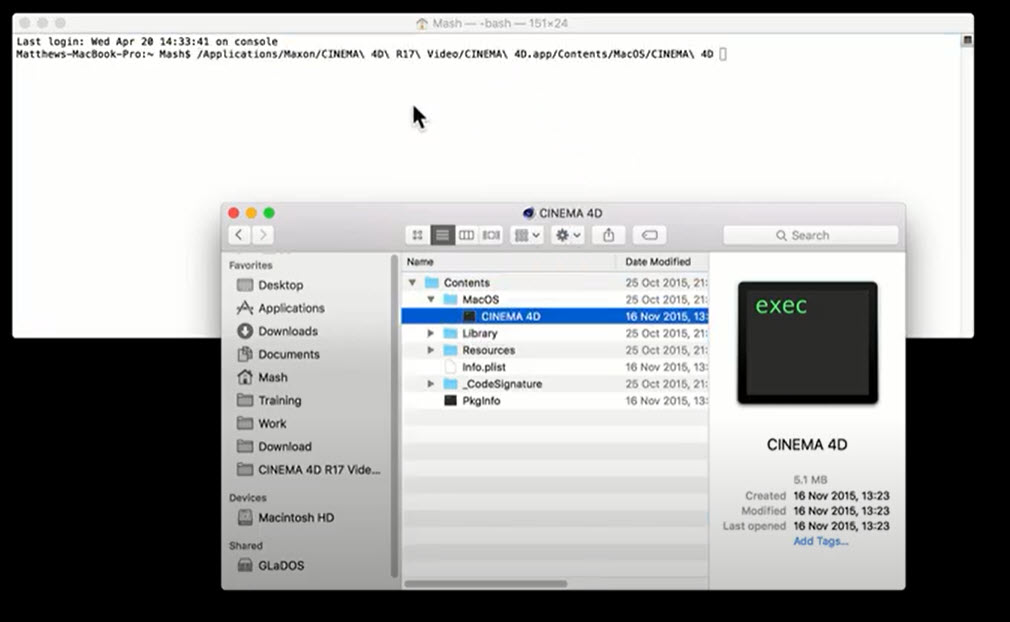Collapse the Contents folder disclosure triangle
This screenshot has height=622, width=1010.
[x=412, y=283]
